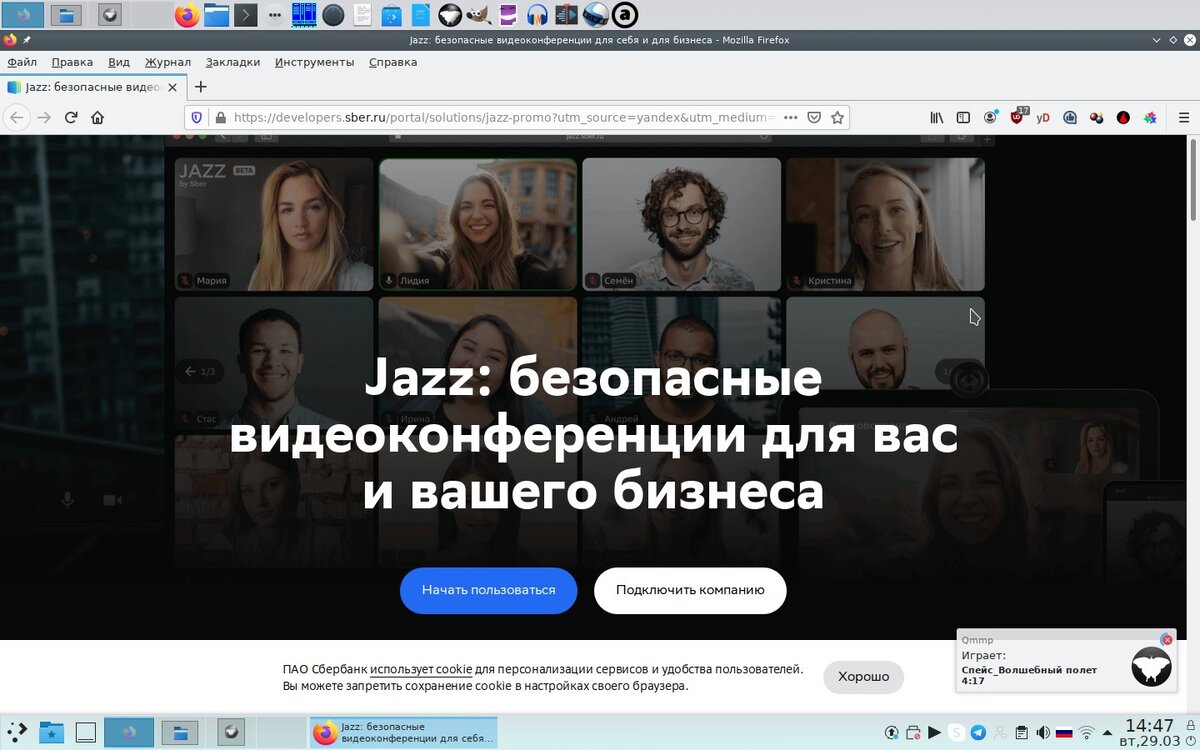Open the Файл menu
1200x750 pixels.
pos(22,62)
